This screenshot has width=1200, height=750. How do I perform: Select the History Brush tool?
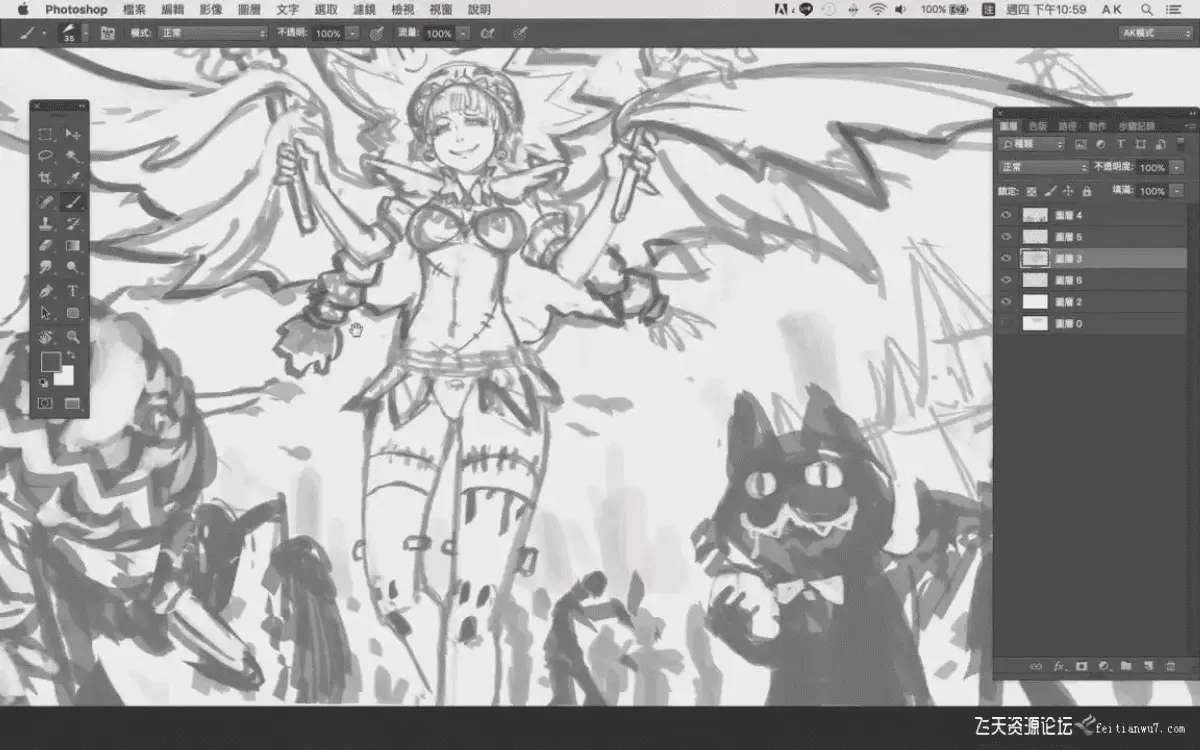coord(73,223)
